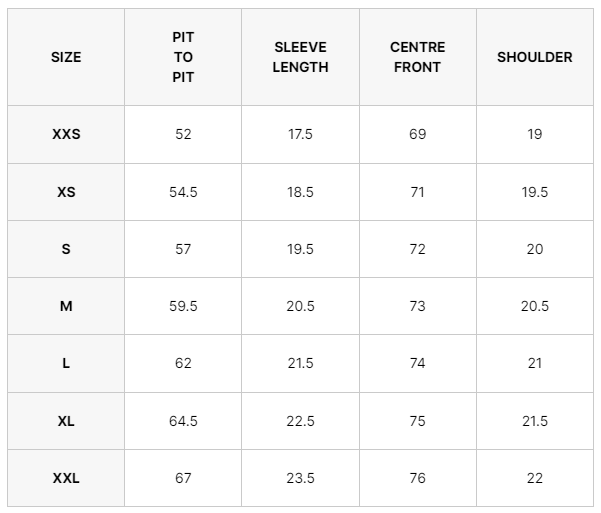Select the XXS size row label
Image resolution: width=601 pixels, height=513 pixels.
(x=66, y=134)
